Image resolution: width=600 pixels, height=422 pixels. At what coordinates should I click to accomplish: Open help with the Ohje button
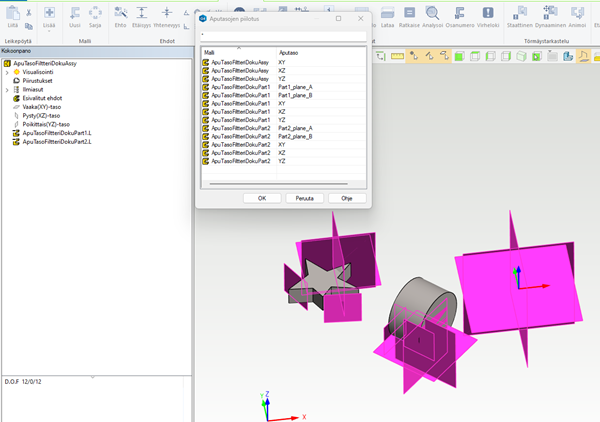click(347, 198)
